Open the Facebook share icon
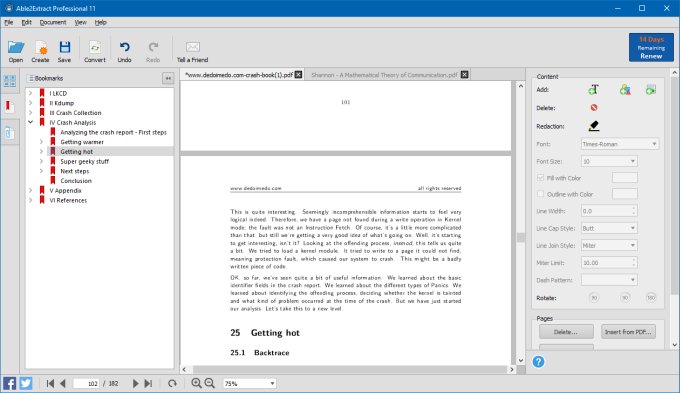 pos(10,383)
